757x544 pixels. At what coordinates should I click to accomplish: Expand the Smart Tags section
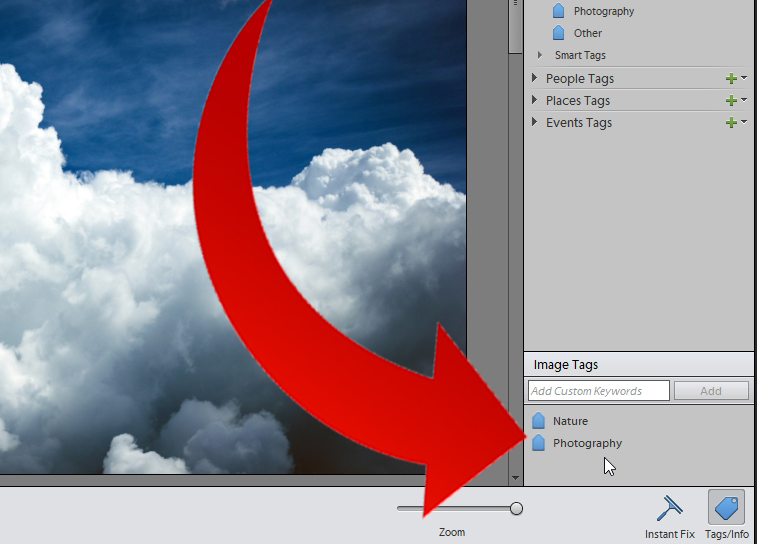click(x=540, y=55)
